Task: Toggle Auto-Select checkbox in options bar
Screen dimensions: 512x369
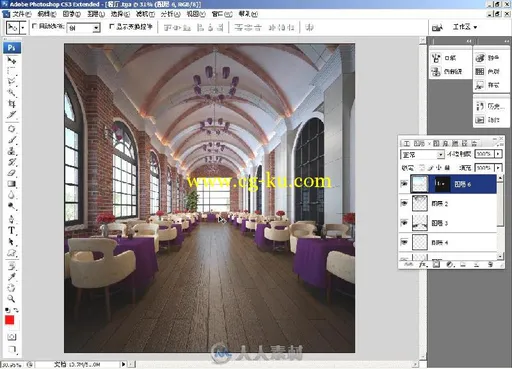Action: click(34, 26)
